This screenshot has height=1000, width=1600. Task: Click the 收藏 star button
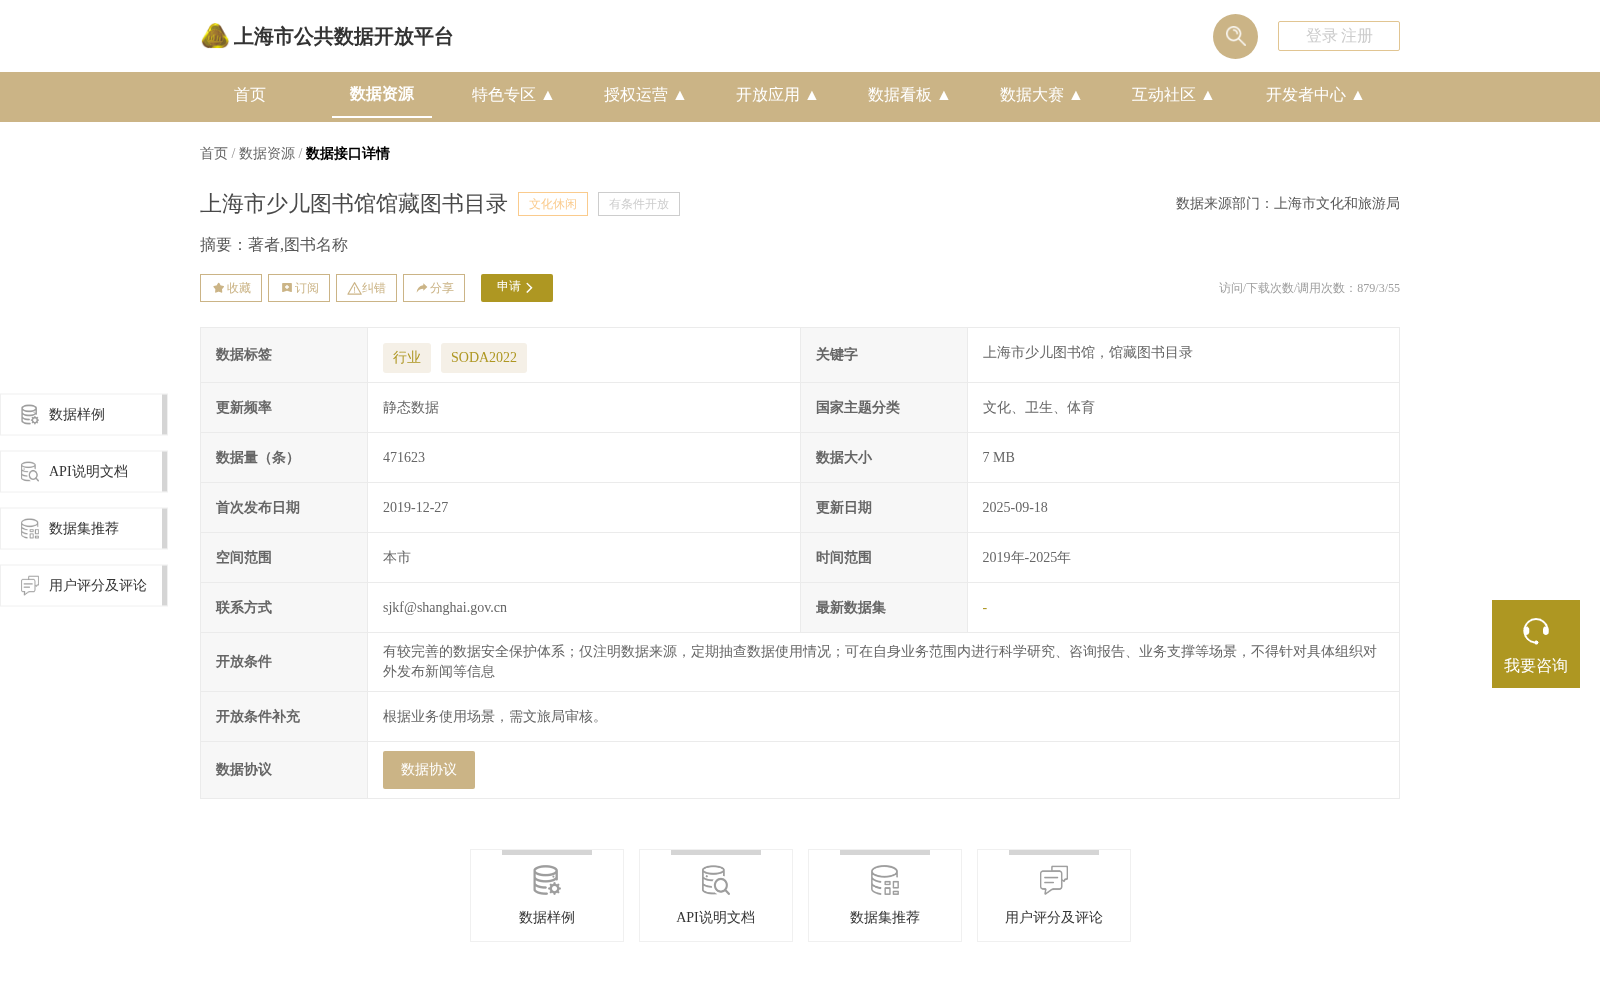[231, 288]
